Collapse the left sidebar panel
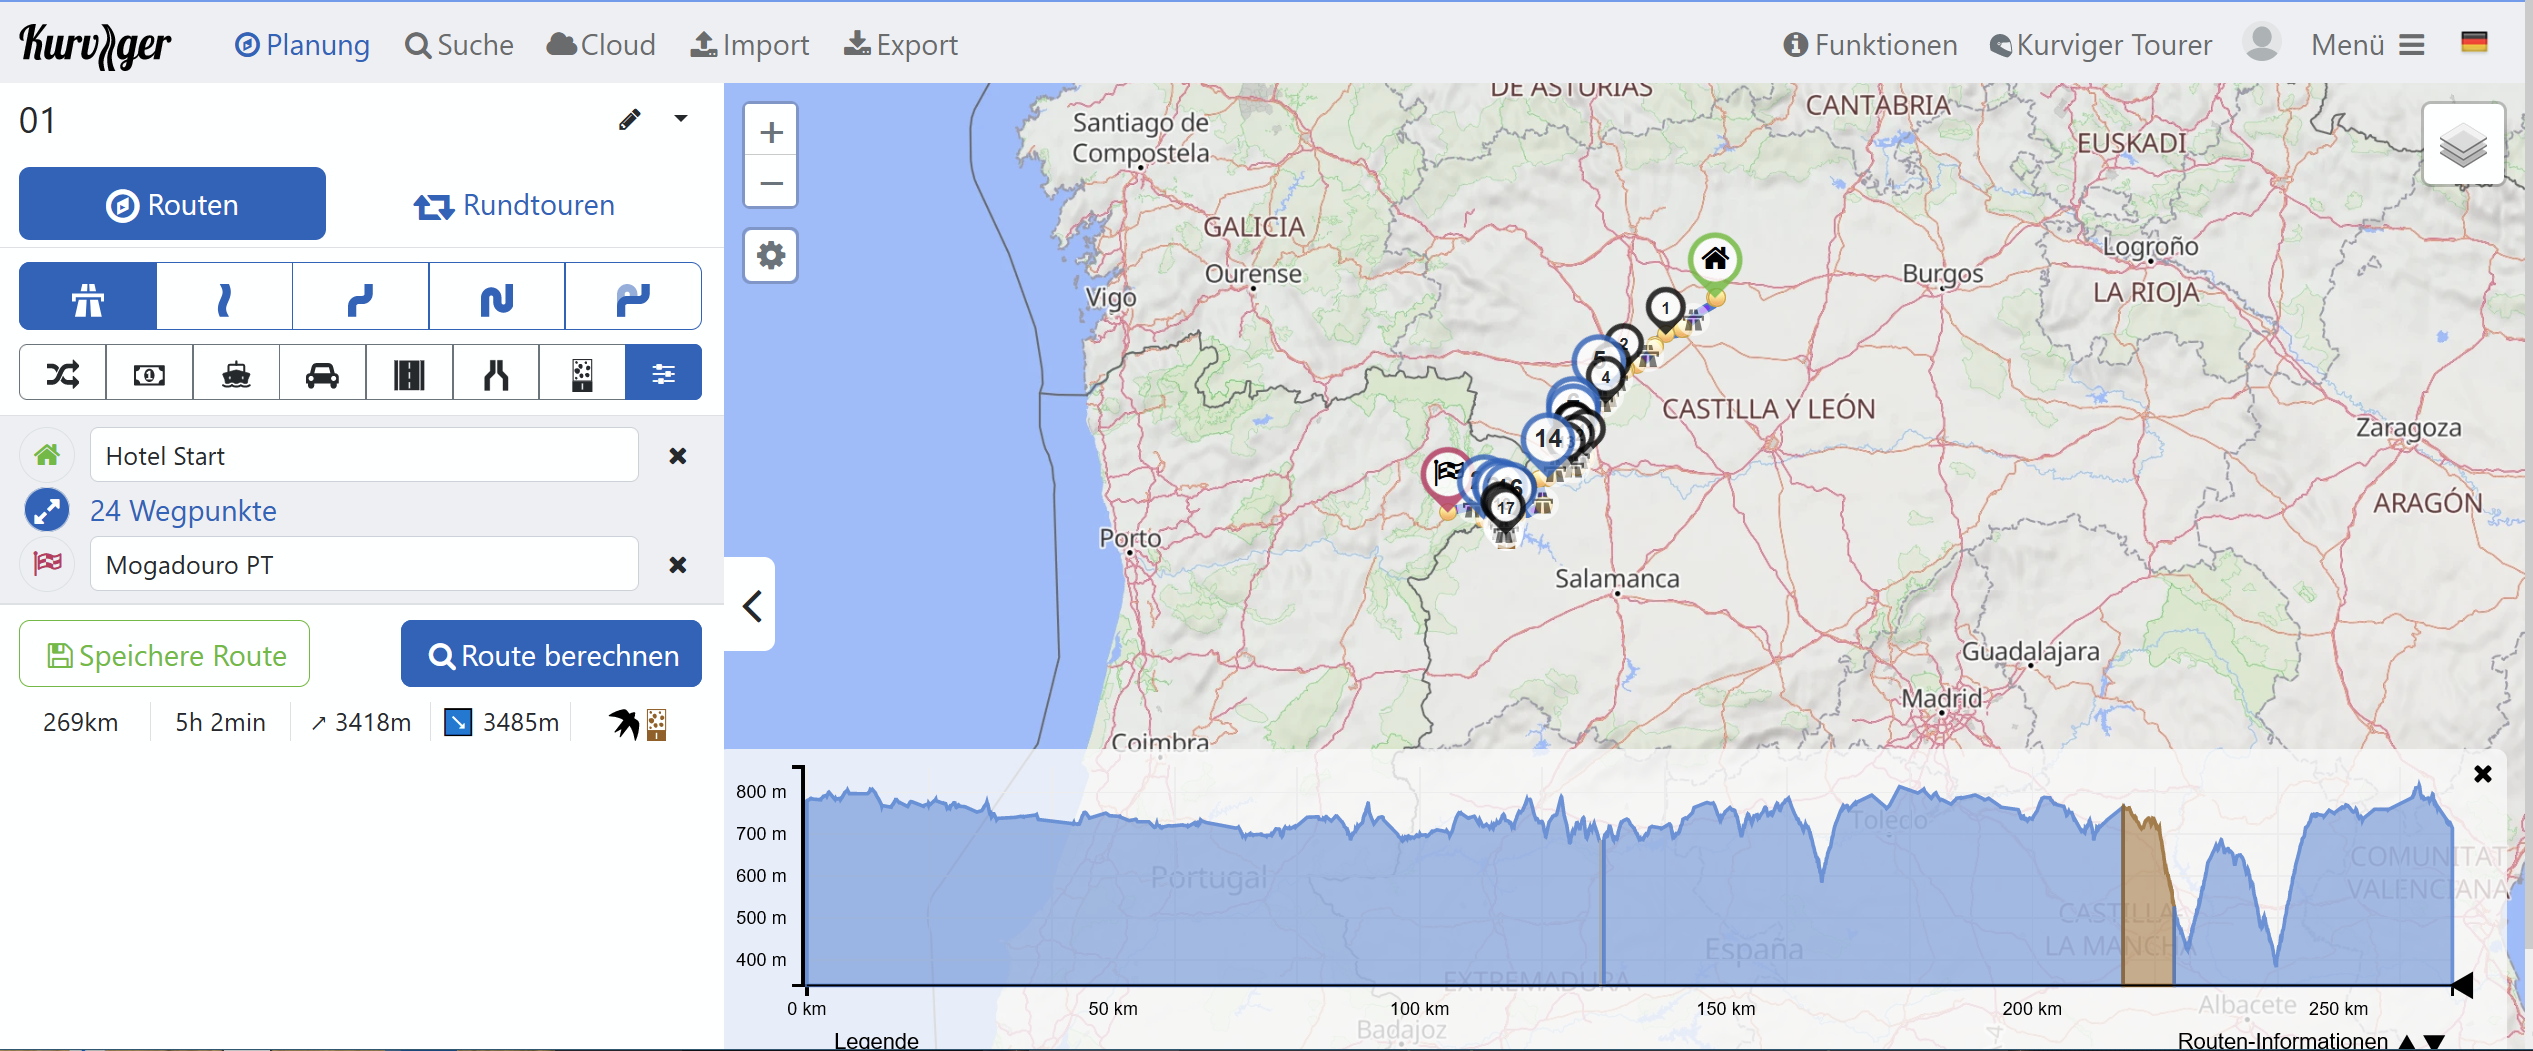The image size is (2533, 1051). point(752,605)
